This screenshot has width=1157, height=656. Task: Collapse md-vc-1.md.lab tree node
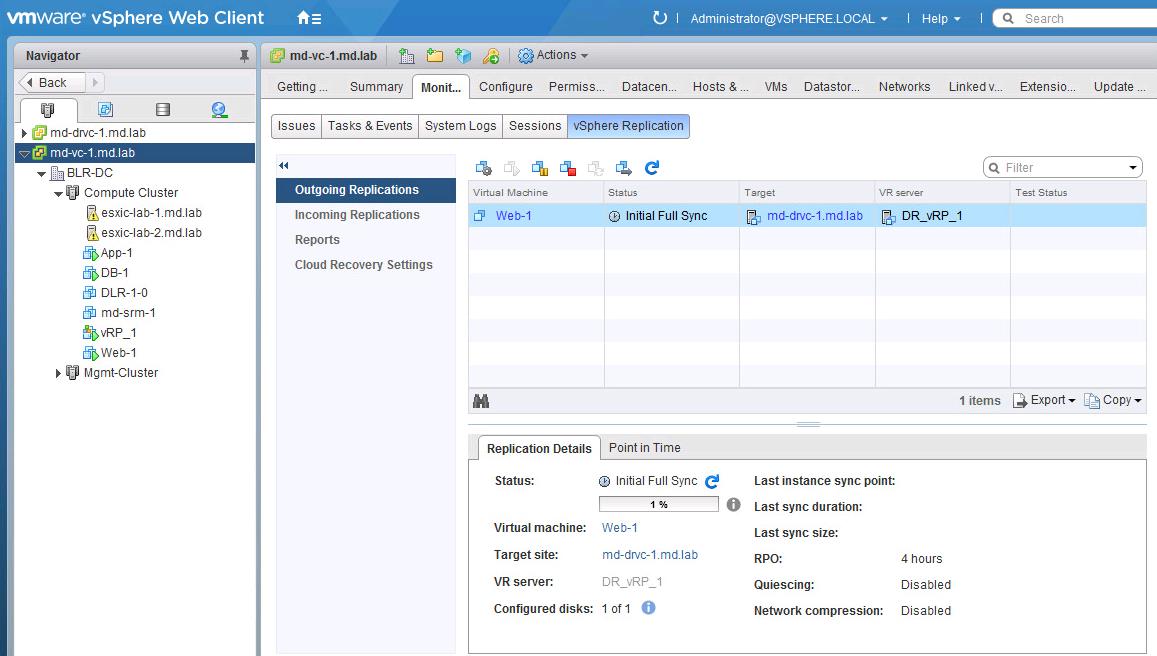point(24,153)
